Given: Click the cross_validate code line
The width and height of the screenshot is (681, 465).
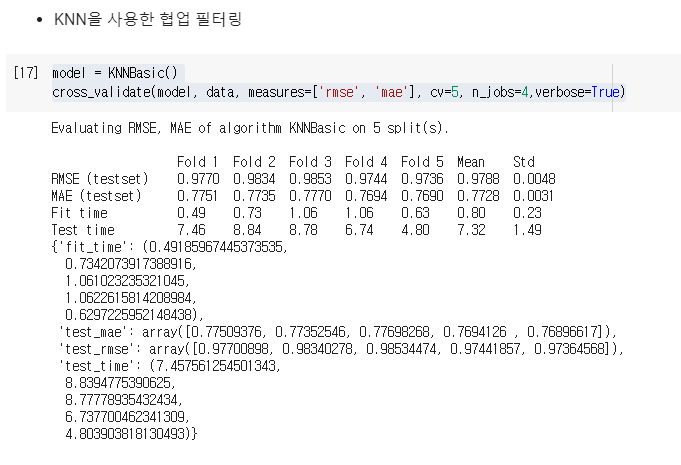Looking at the screenshot, I should (x=338, y=92).
